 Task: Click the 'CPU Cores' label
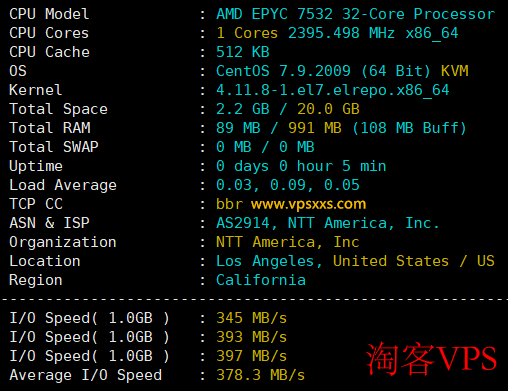coord(49,33)
